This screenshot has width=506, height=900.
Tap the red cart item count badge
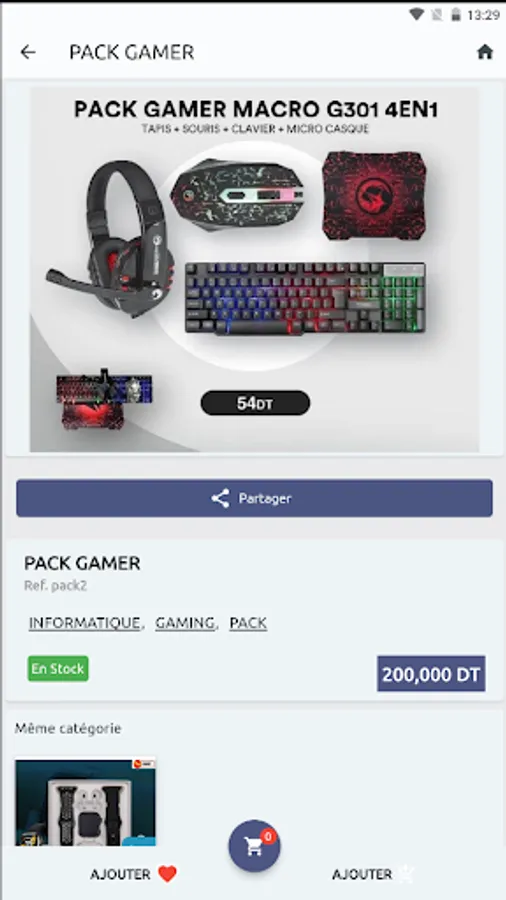[x=267, y=837]
